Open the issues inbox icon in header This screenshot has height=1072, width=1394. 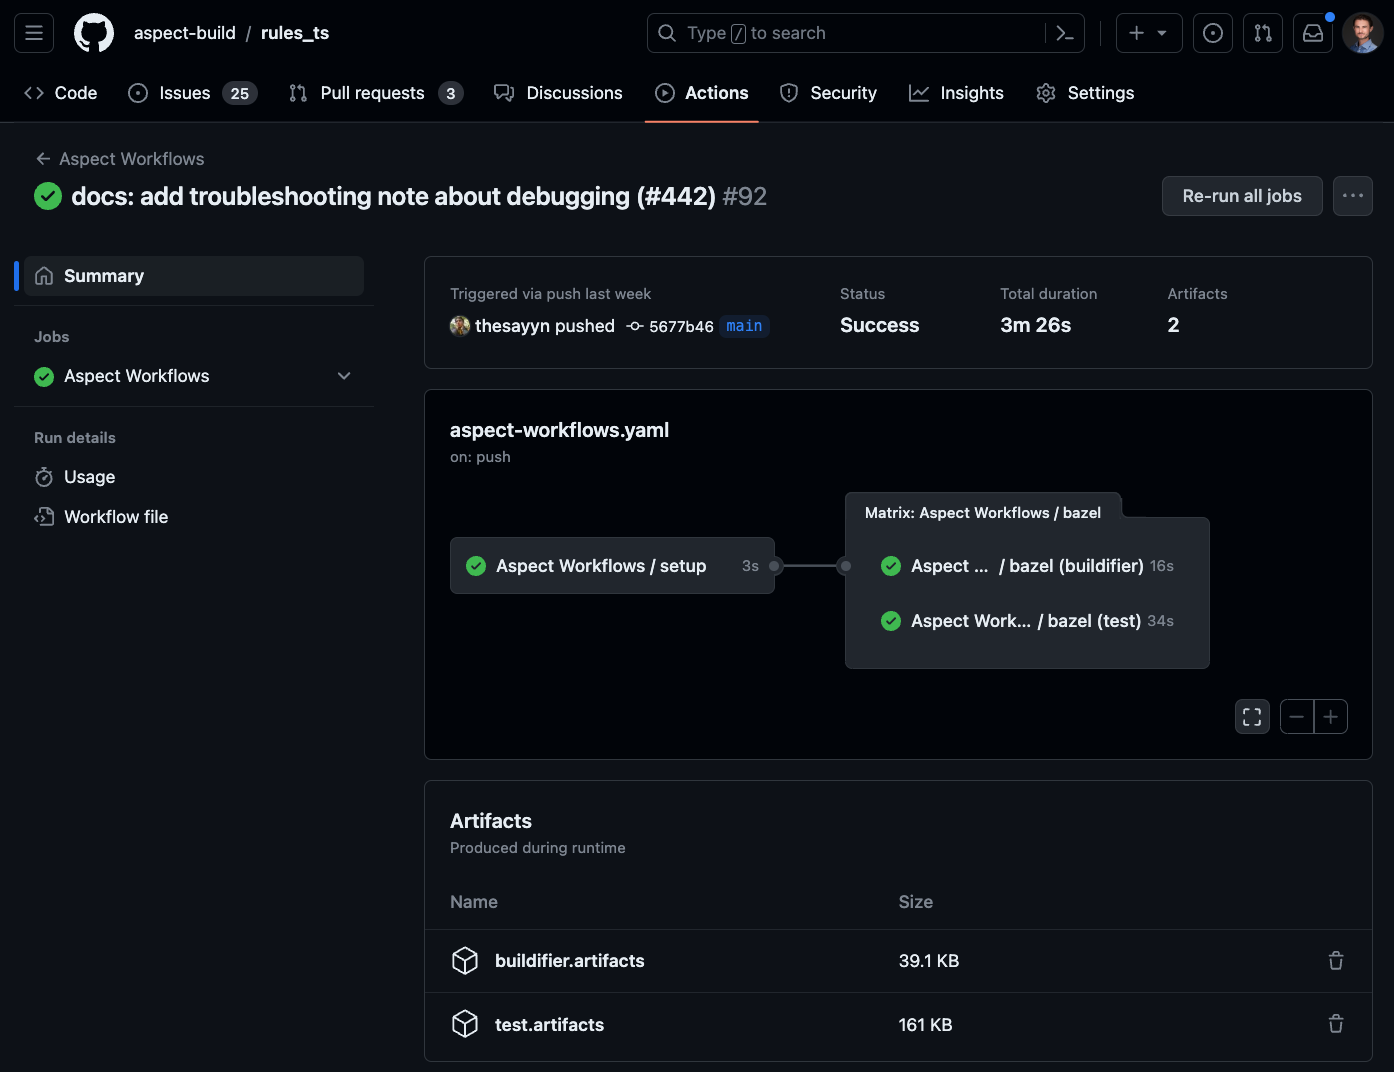pyautogui.click(x=1213, y=33)
